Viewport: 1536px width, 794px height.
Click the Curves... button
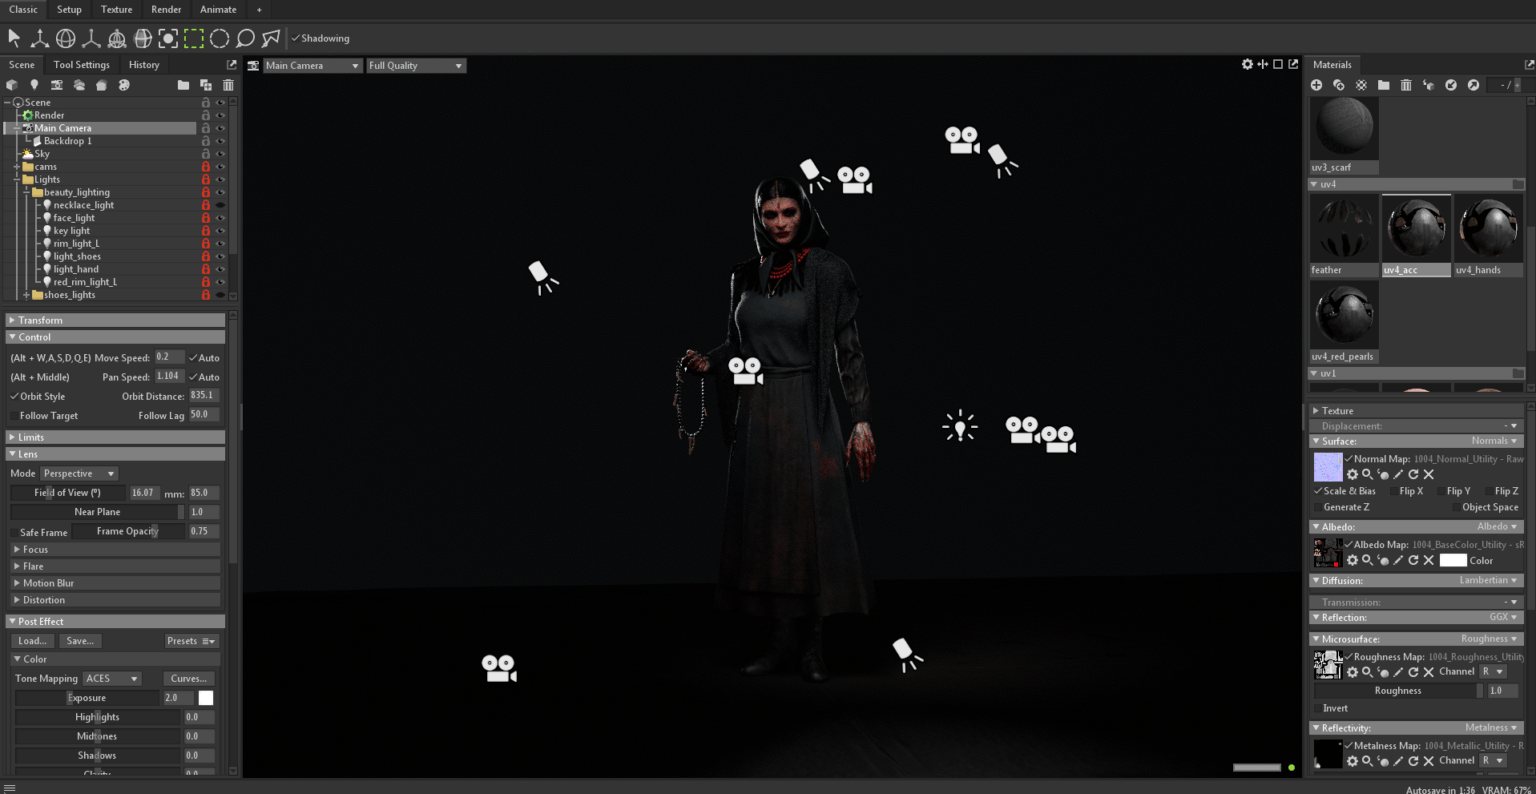[189, 678]
